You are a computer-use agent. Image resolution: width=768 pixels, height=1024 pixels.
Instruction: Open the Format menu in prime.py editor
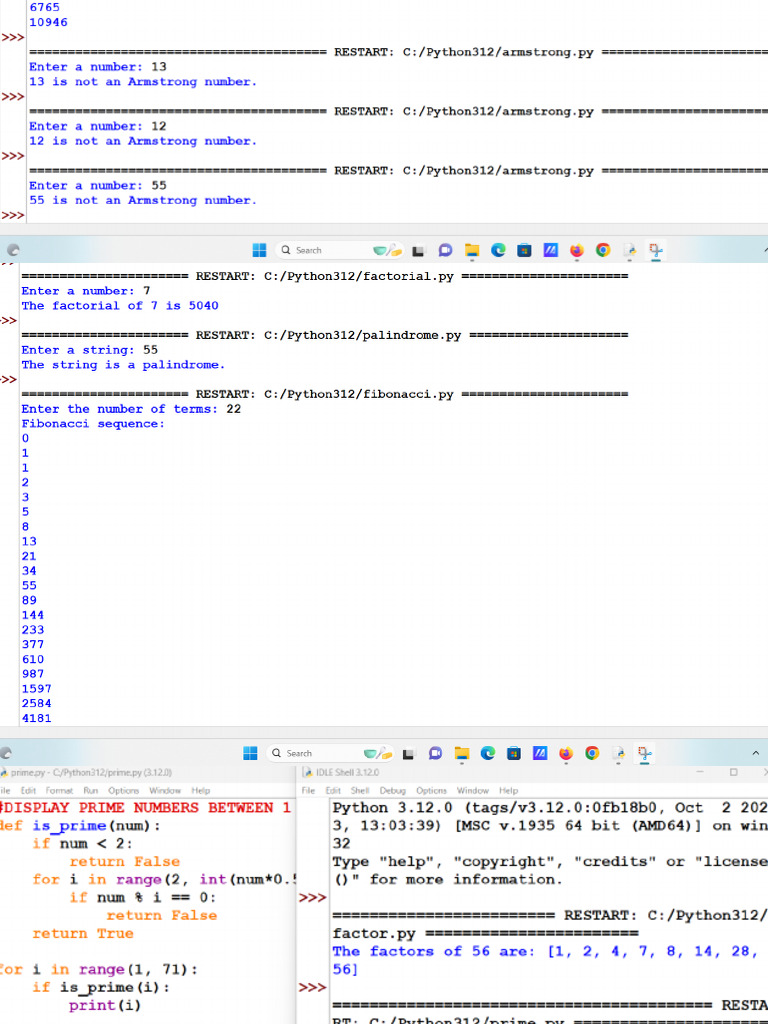(59, 790)
